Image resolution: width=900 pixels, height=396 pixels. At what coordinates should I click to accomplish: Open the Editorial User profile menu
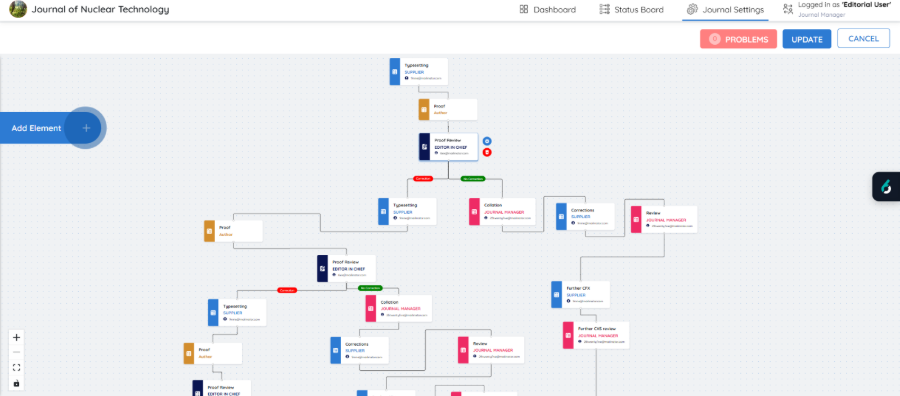837,9
